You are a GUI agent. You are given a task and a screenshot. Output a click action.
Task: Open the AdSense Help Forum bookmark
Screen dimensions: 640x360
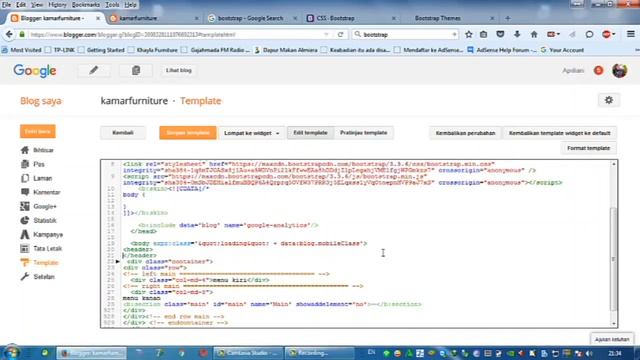502,50
